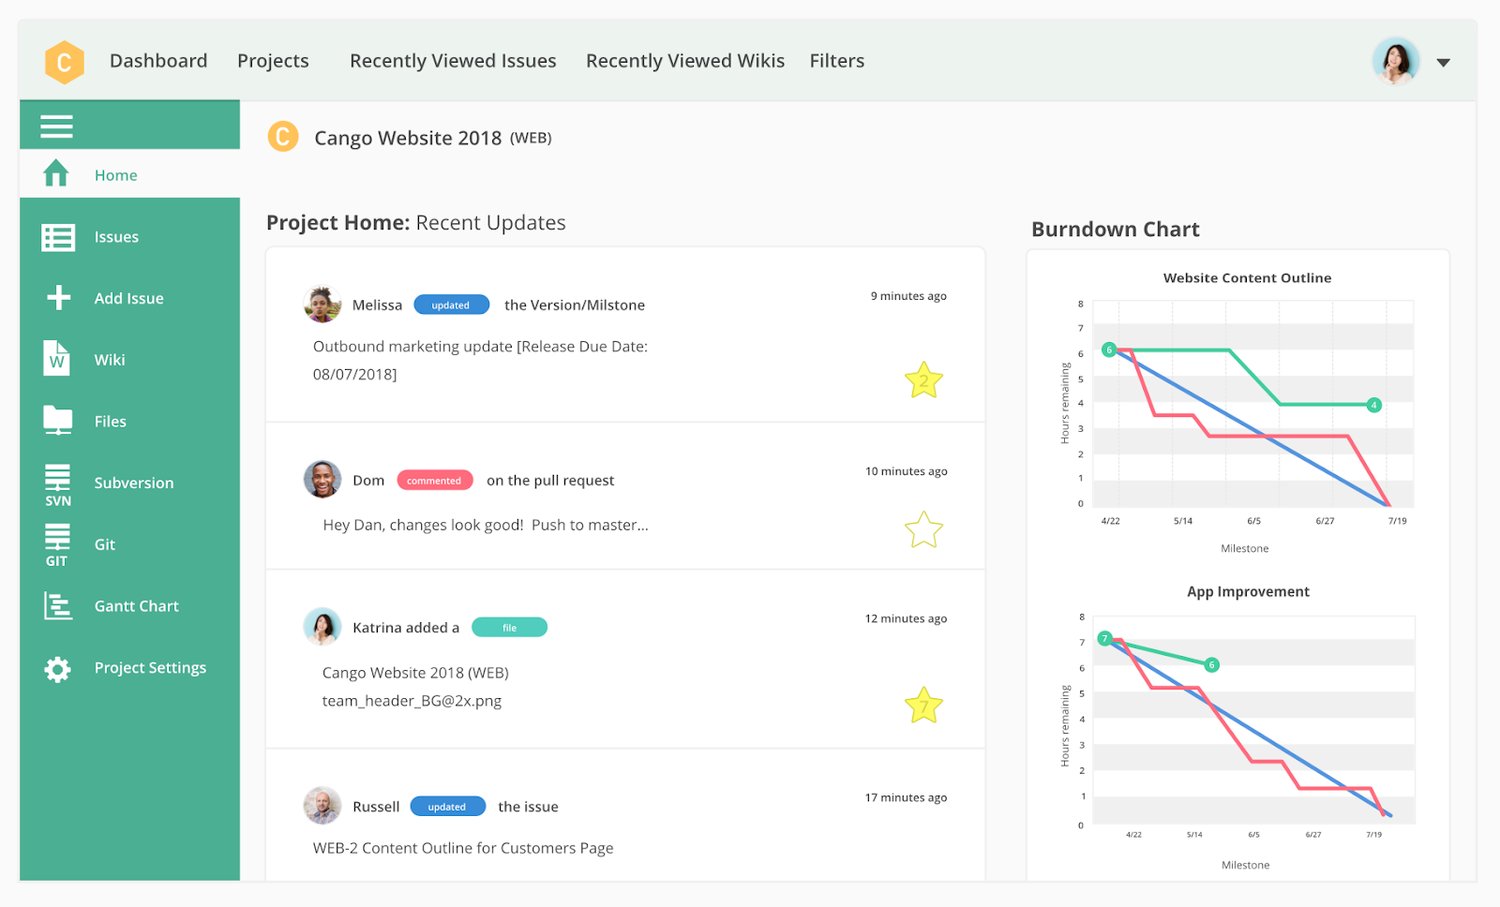This screenshot has width=1500, height=907.
Task: Open the Git repository
Action: 104,544
